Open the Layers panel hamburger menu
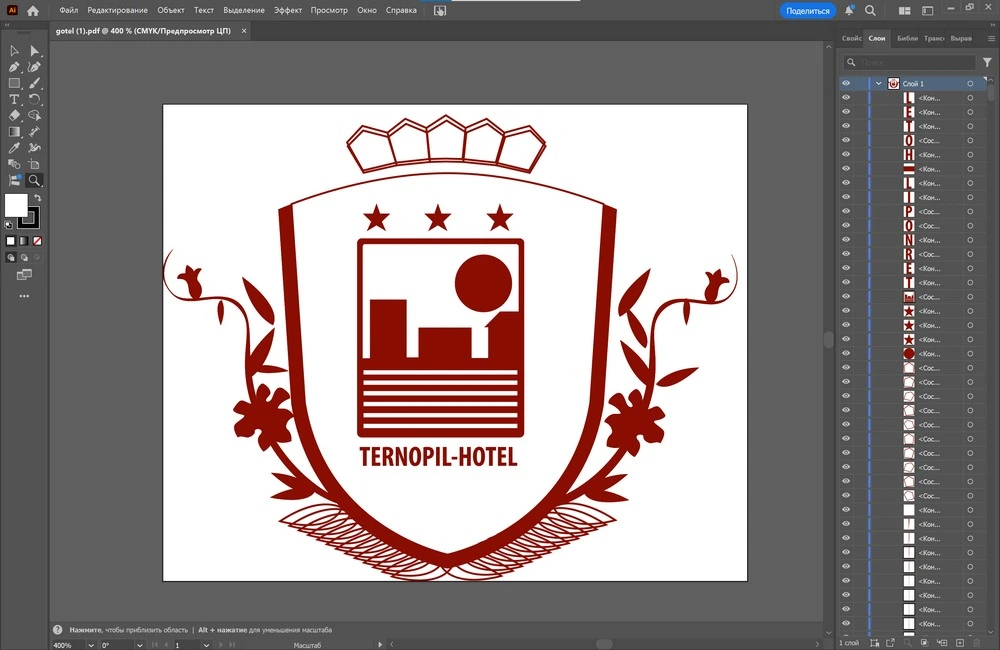 click(991, 38)
